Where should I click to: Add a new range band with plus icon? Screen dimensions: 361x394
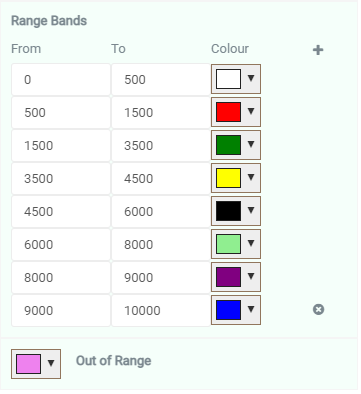[x=318, y=50]
